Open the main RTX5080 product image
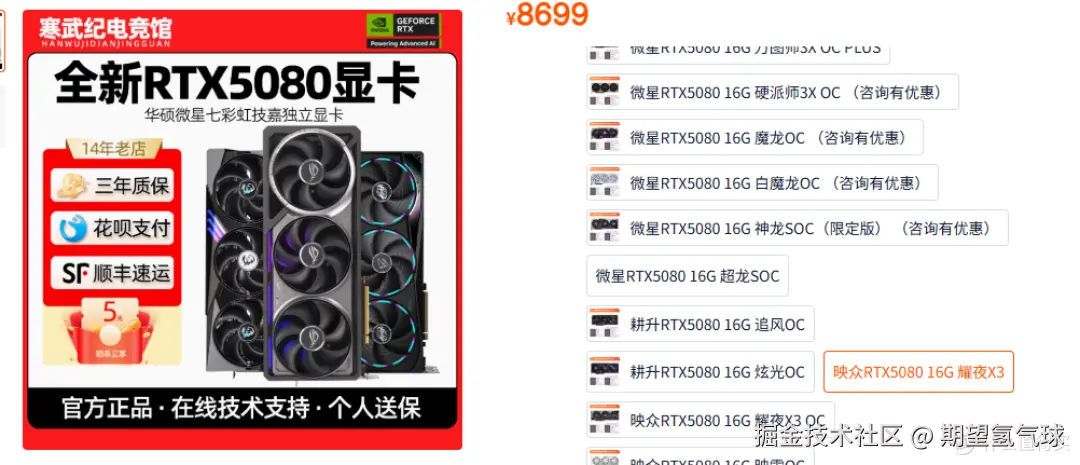 (242, 229)
